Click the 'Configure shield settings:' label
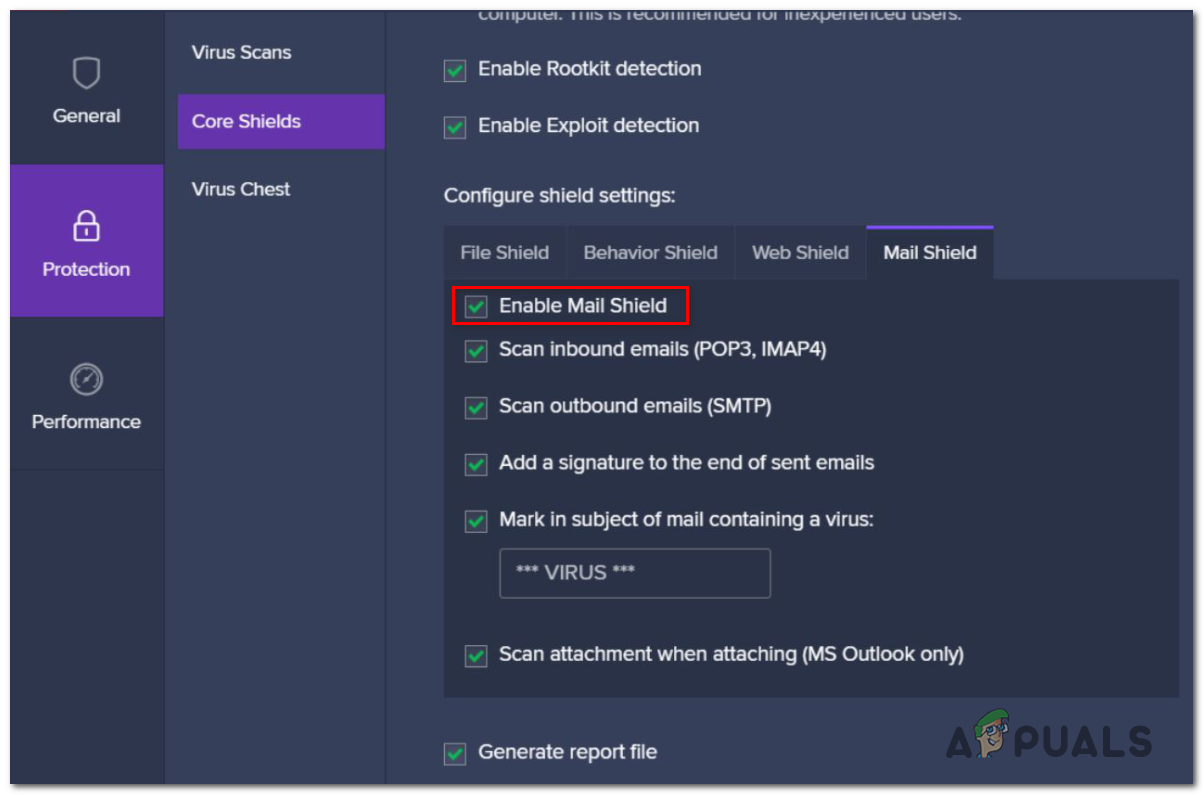 click(560, 196)
